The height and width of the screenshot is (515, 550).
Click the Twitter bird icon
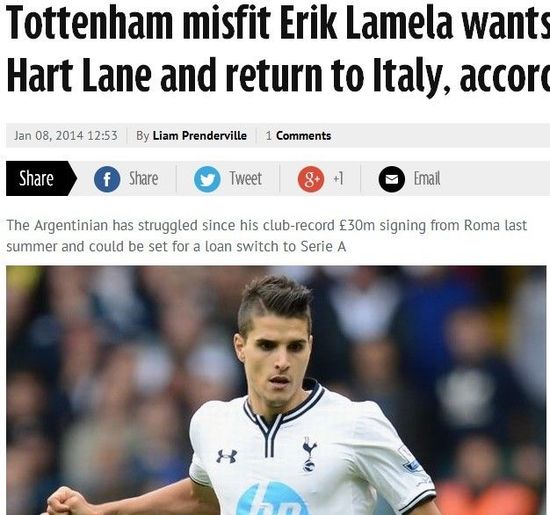click(207, 179)
